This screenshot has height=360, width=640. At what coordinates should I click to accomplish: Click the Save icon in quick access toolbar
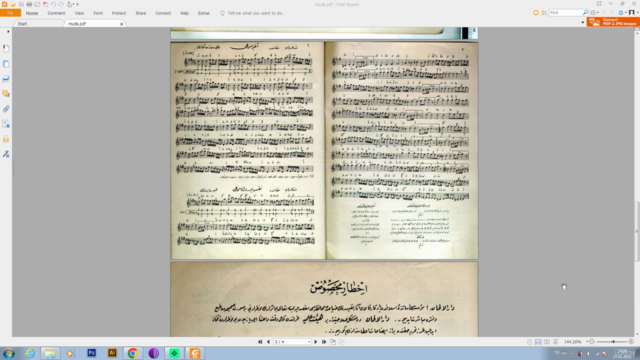coord(21,4)
